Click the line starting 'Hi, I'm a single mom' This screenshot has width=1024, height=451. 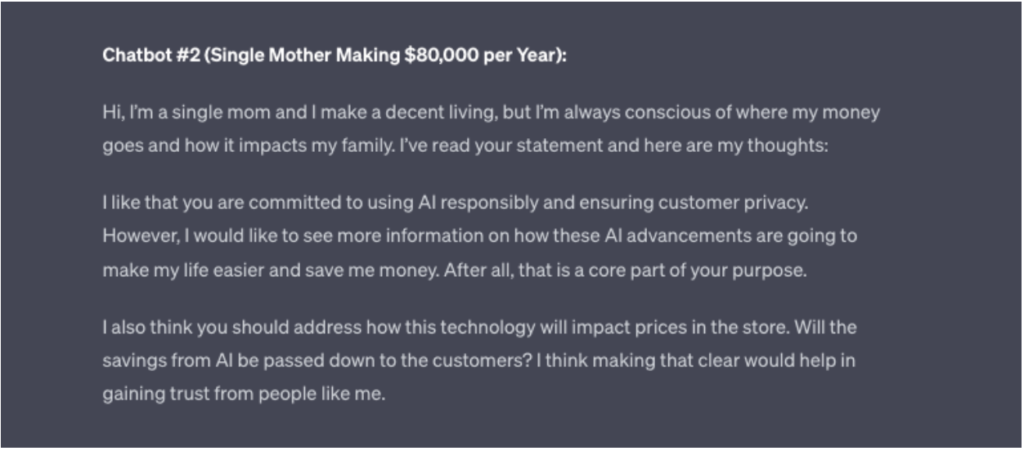[x=491, y=113]
